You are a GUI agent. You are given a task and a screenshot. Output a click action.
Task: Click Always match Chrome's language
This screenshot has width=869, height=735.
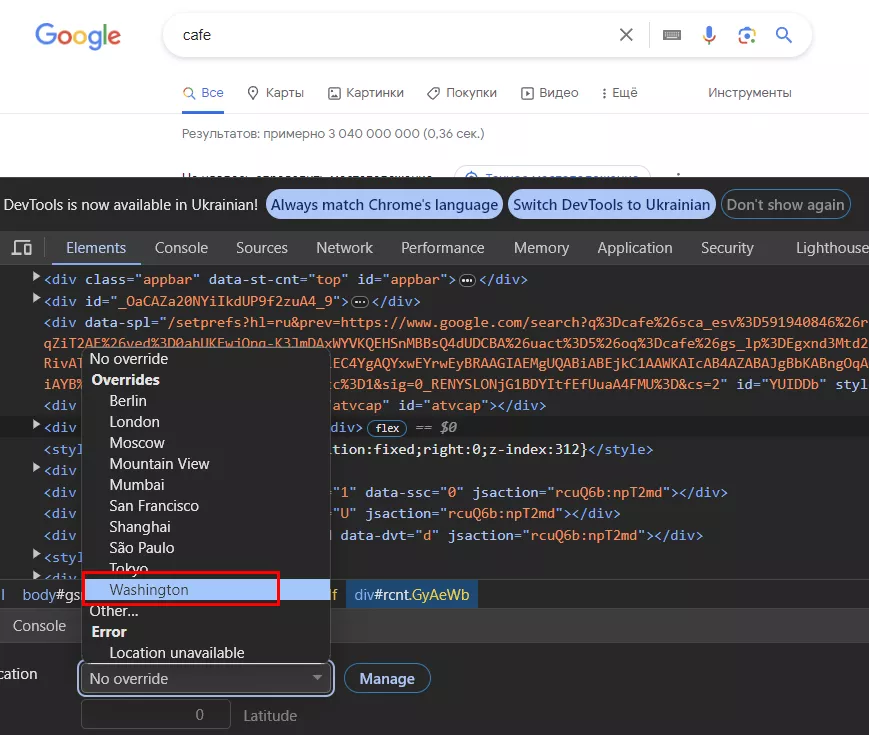[384, 205]
